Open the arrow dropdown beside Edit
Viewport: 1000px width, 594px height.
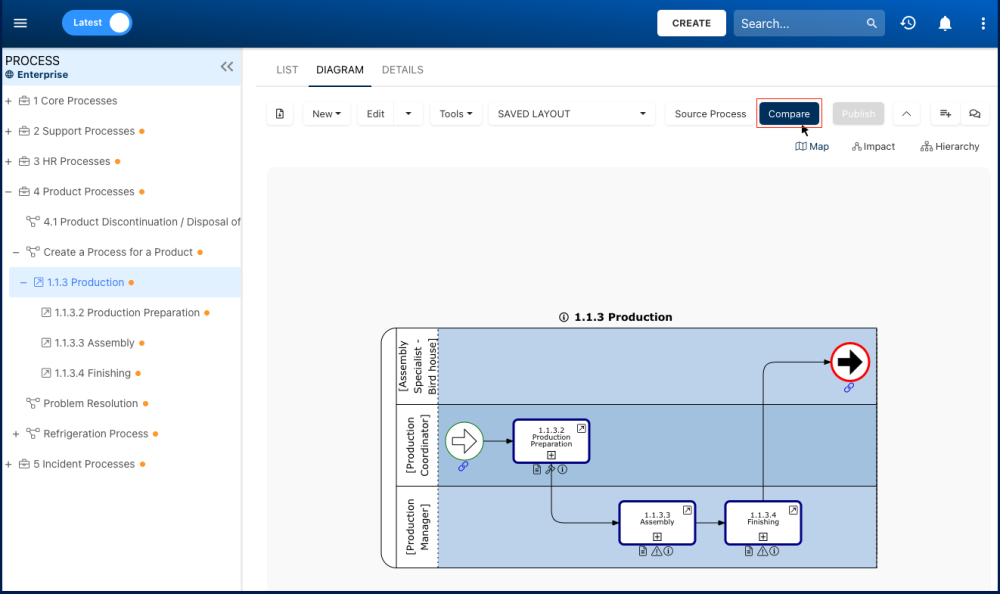[x=408, y=114]
